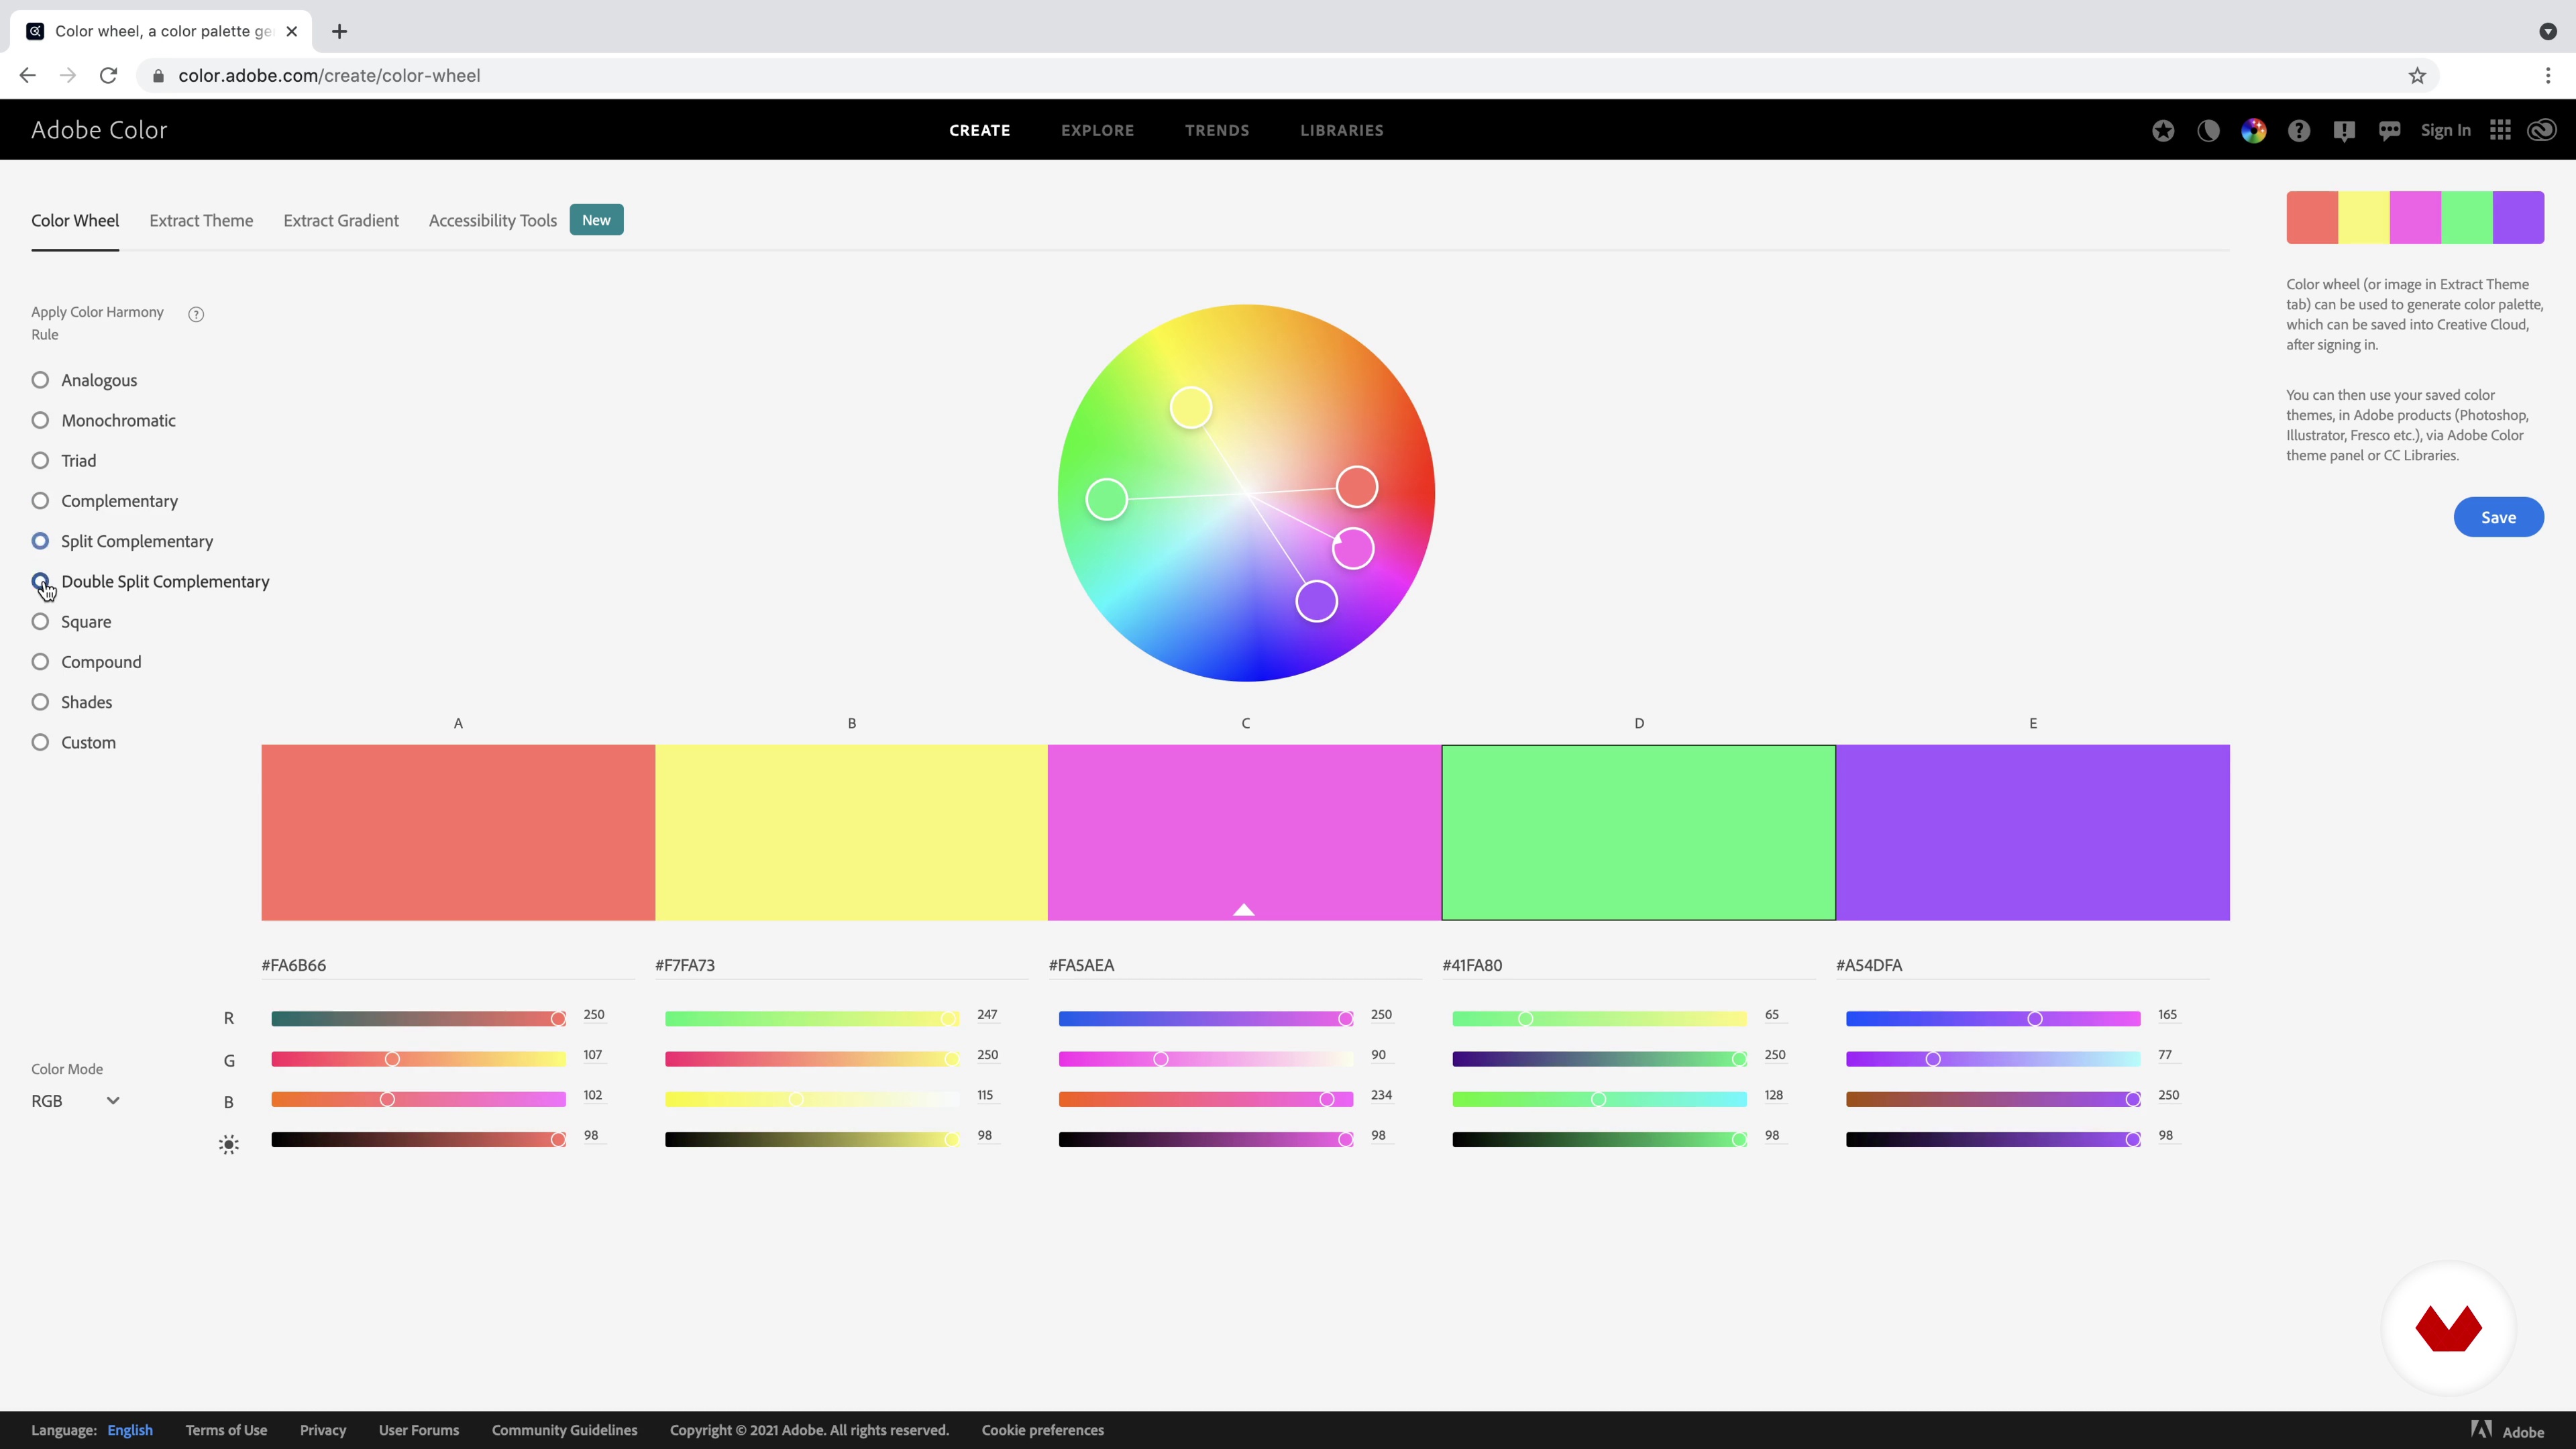Open Community Guidelines link

coord(564,1430)
